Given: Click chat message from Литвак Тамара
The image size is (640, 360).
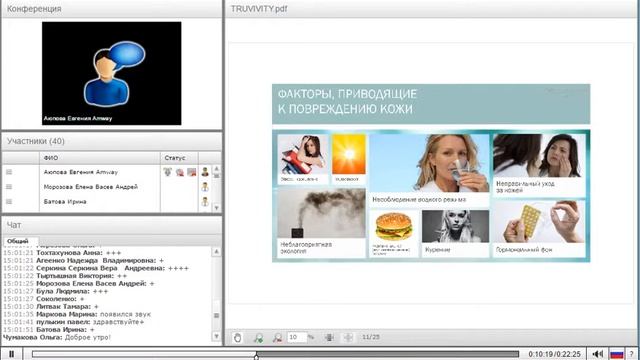Looking at the screenshot, I should coord(51,307).
